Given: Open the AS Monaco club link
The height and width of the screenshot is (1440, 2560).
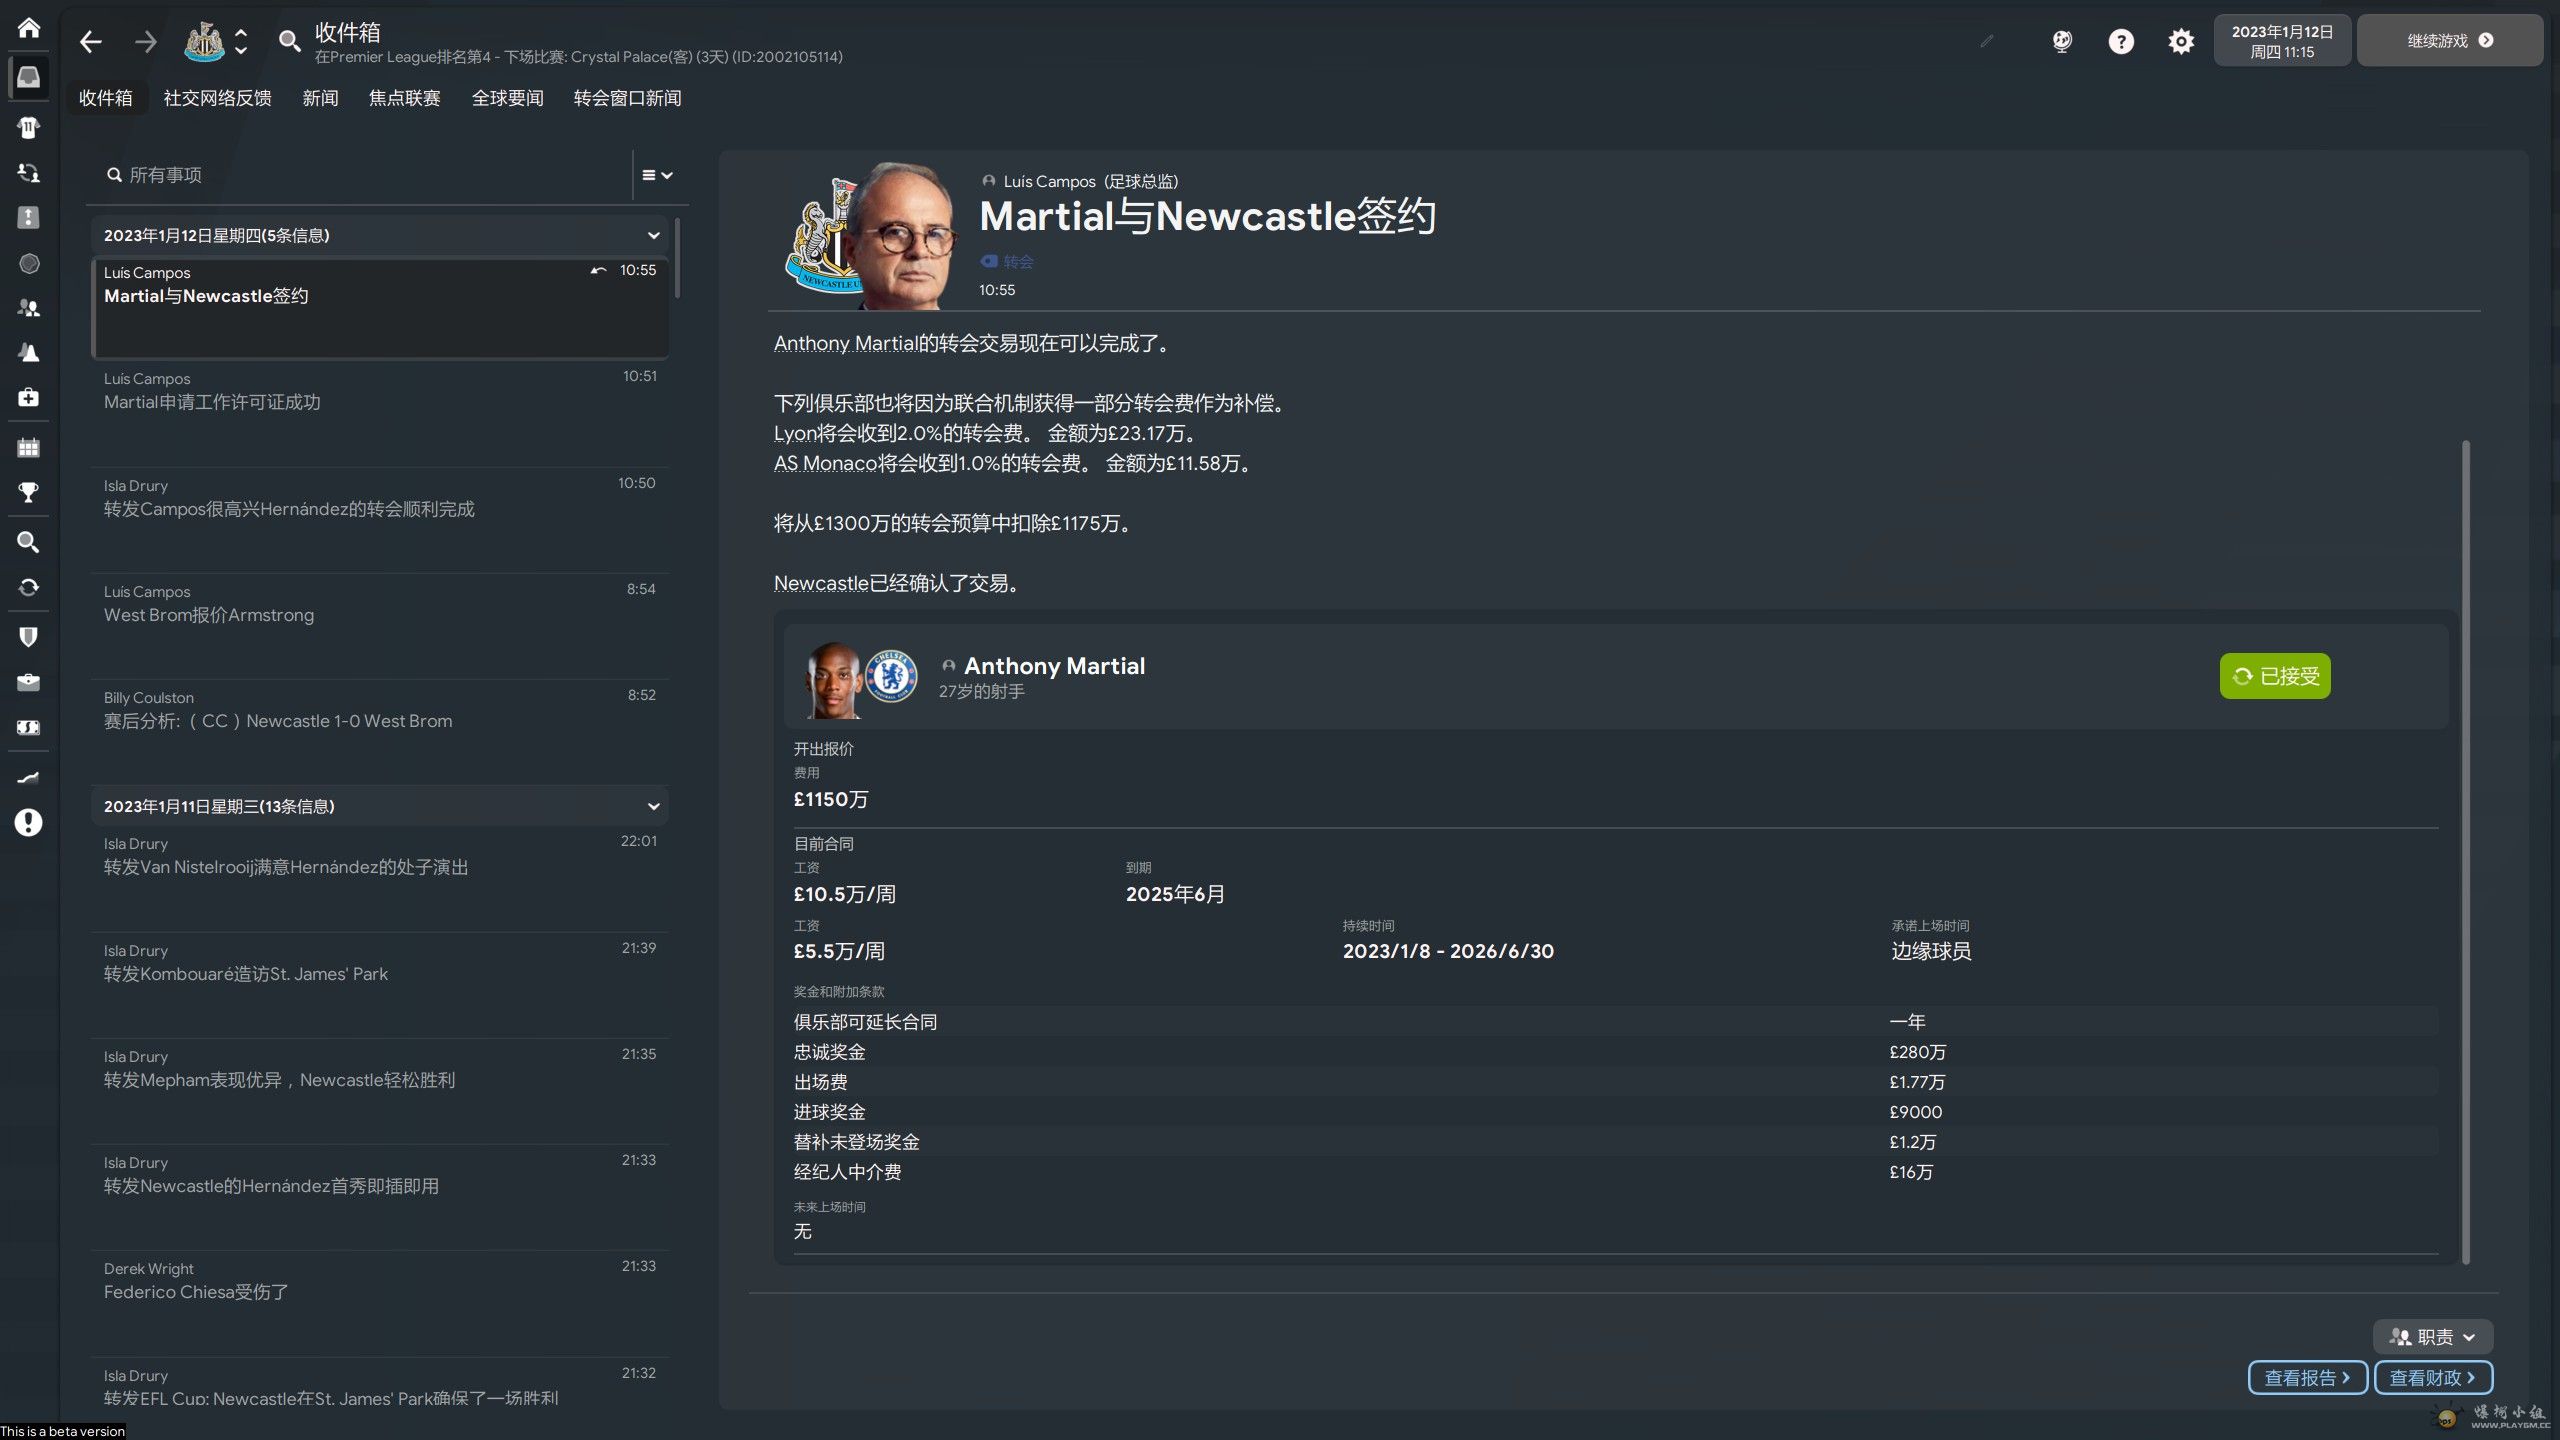Looking at the screenshot, I should 825,463.
